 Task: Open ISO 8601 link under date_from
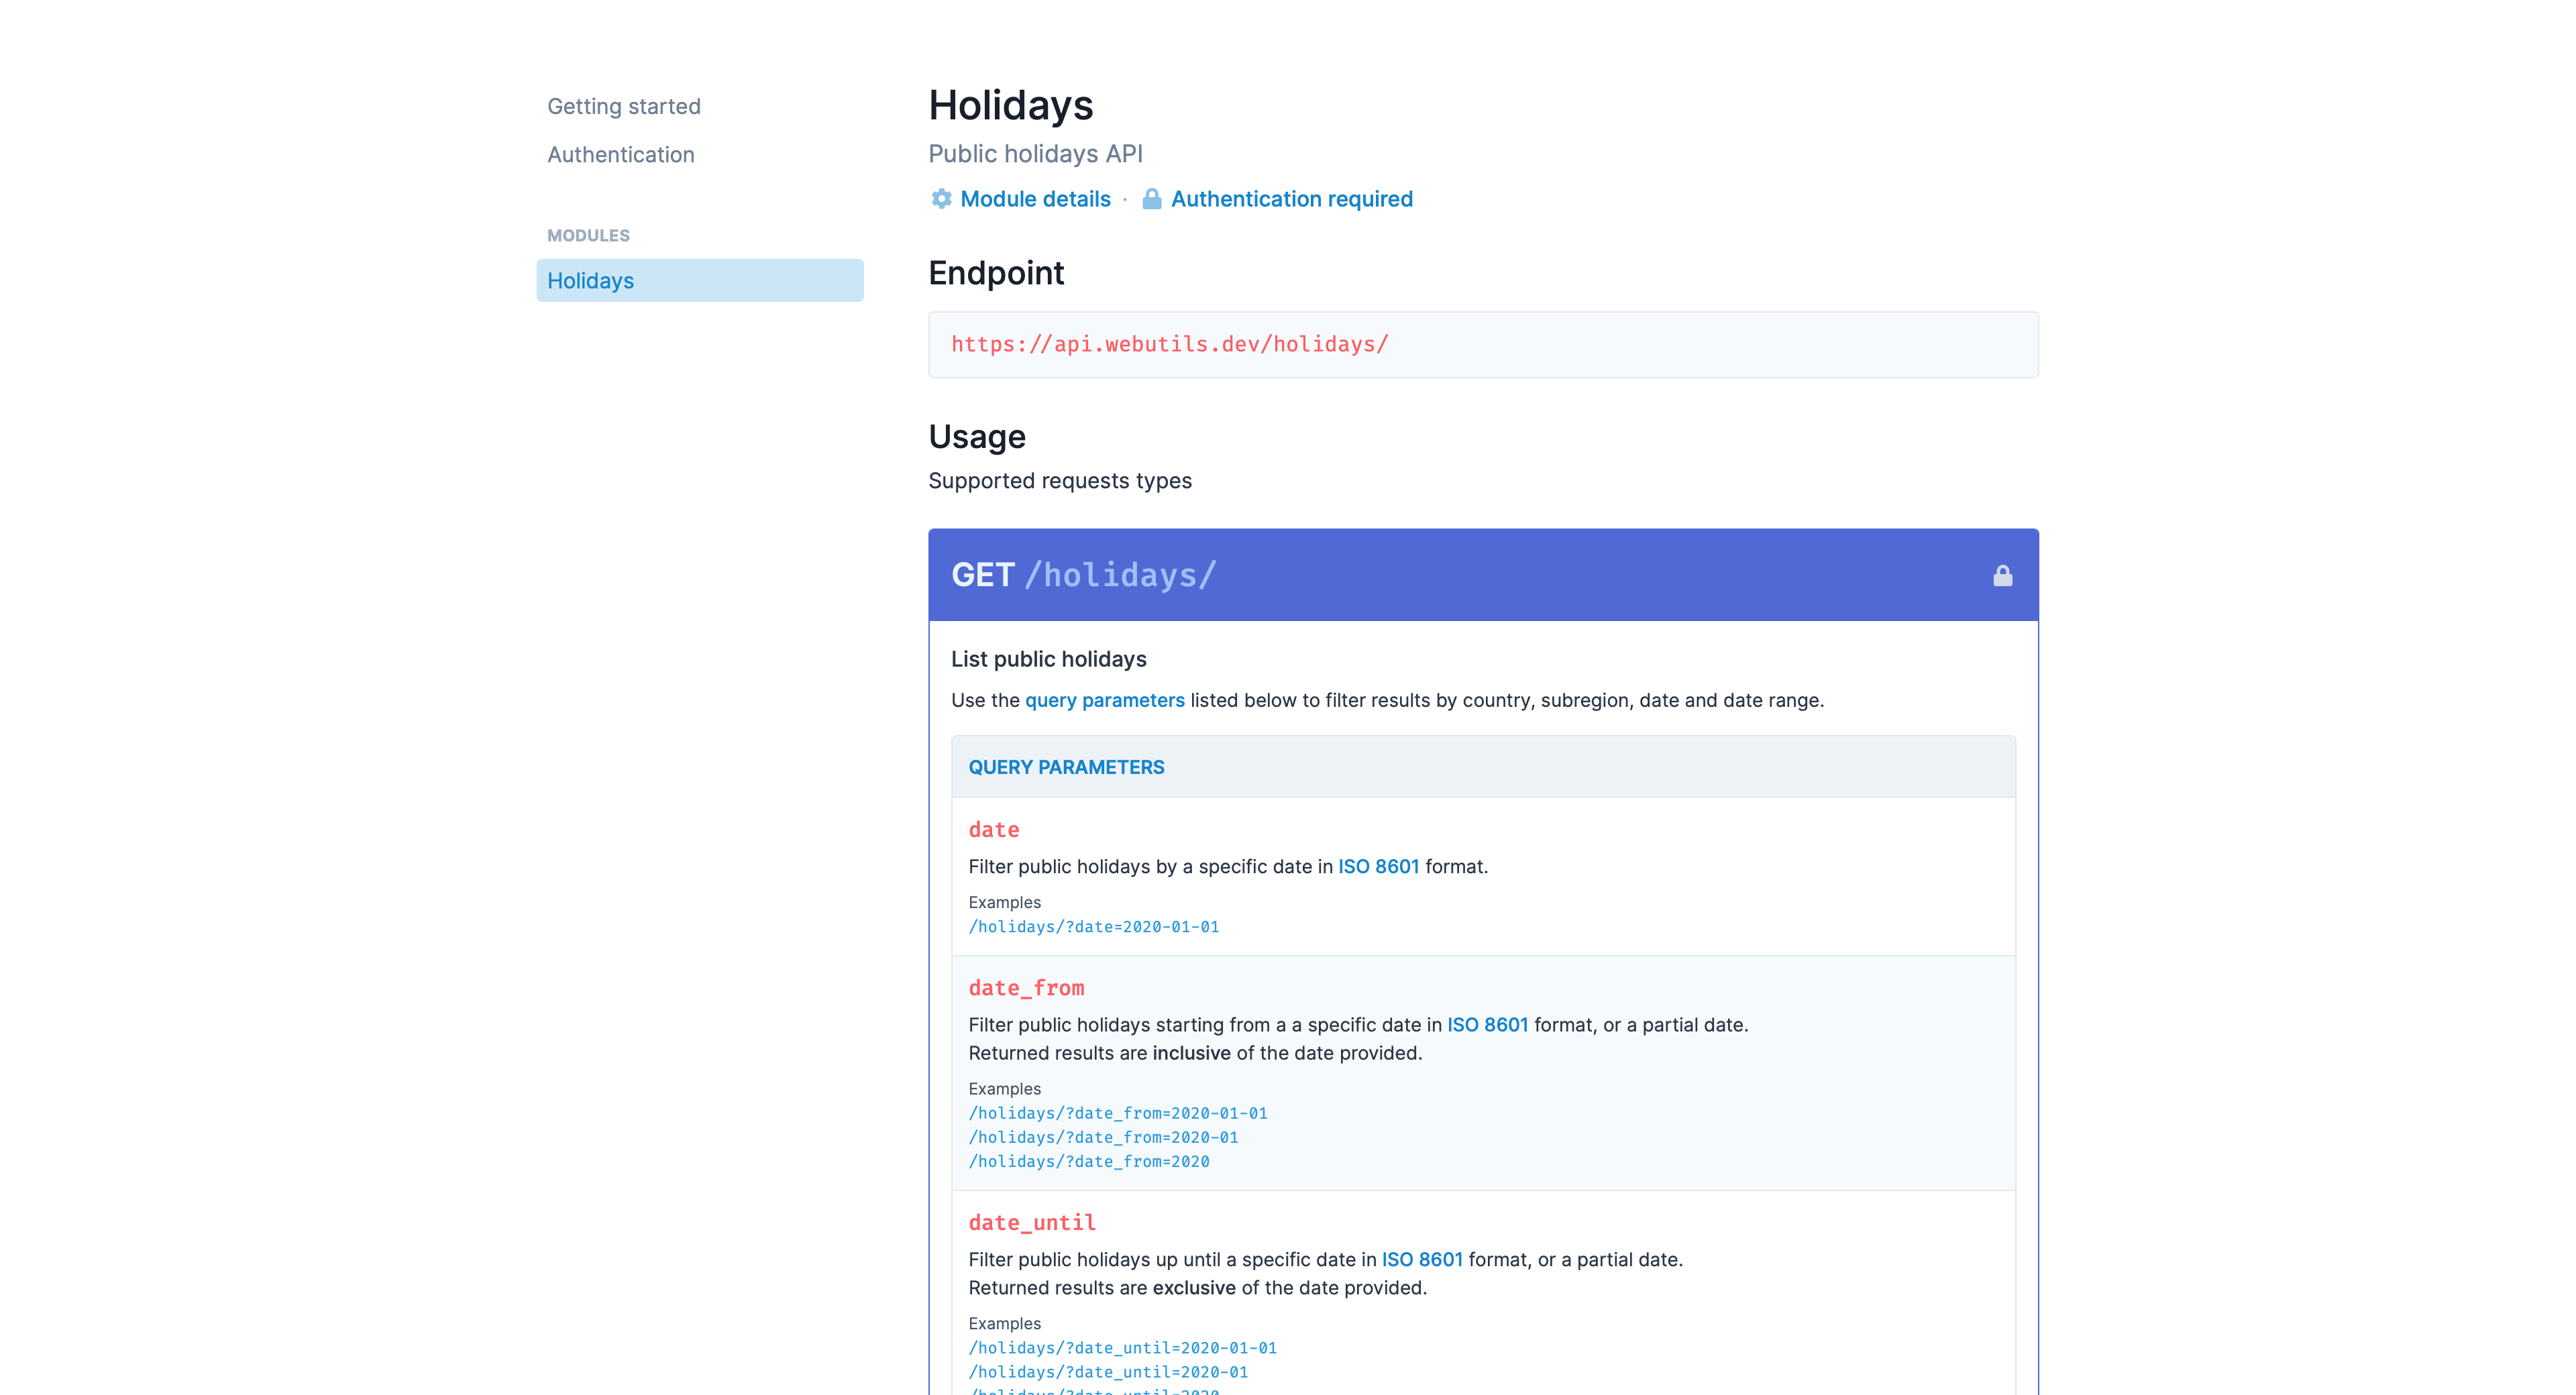point(1487,1025)
